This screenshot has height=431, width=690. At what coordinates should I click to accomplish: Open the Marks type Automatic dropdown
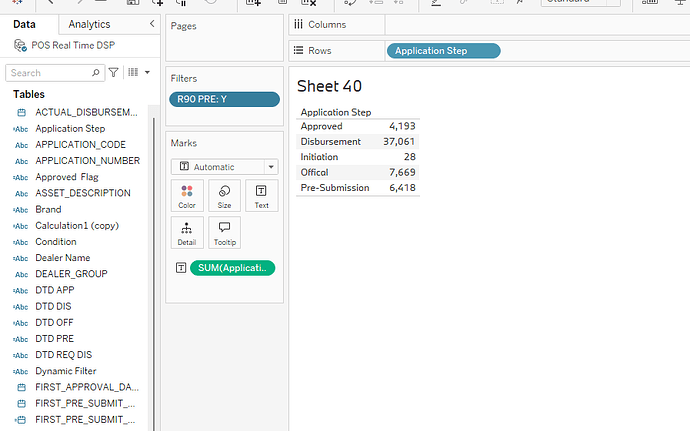tap(224, 167)
